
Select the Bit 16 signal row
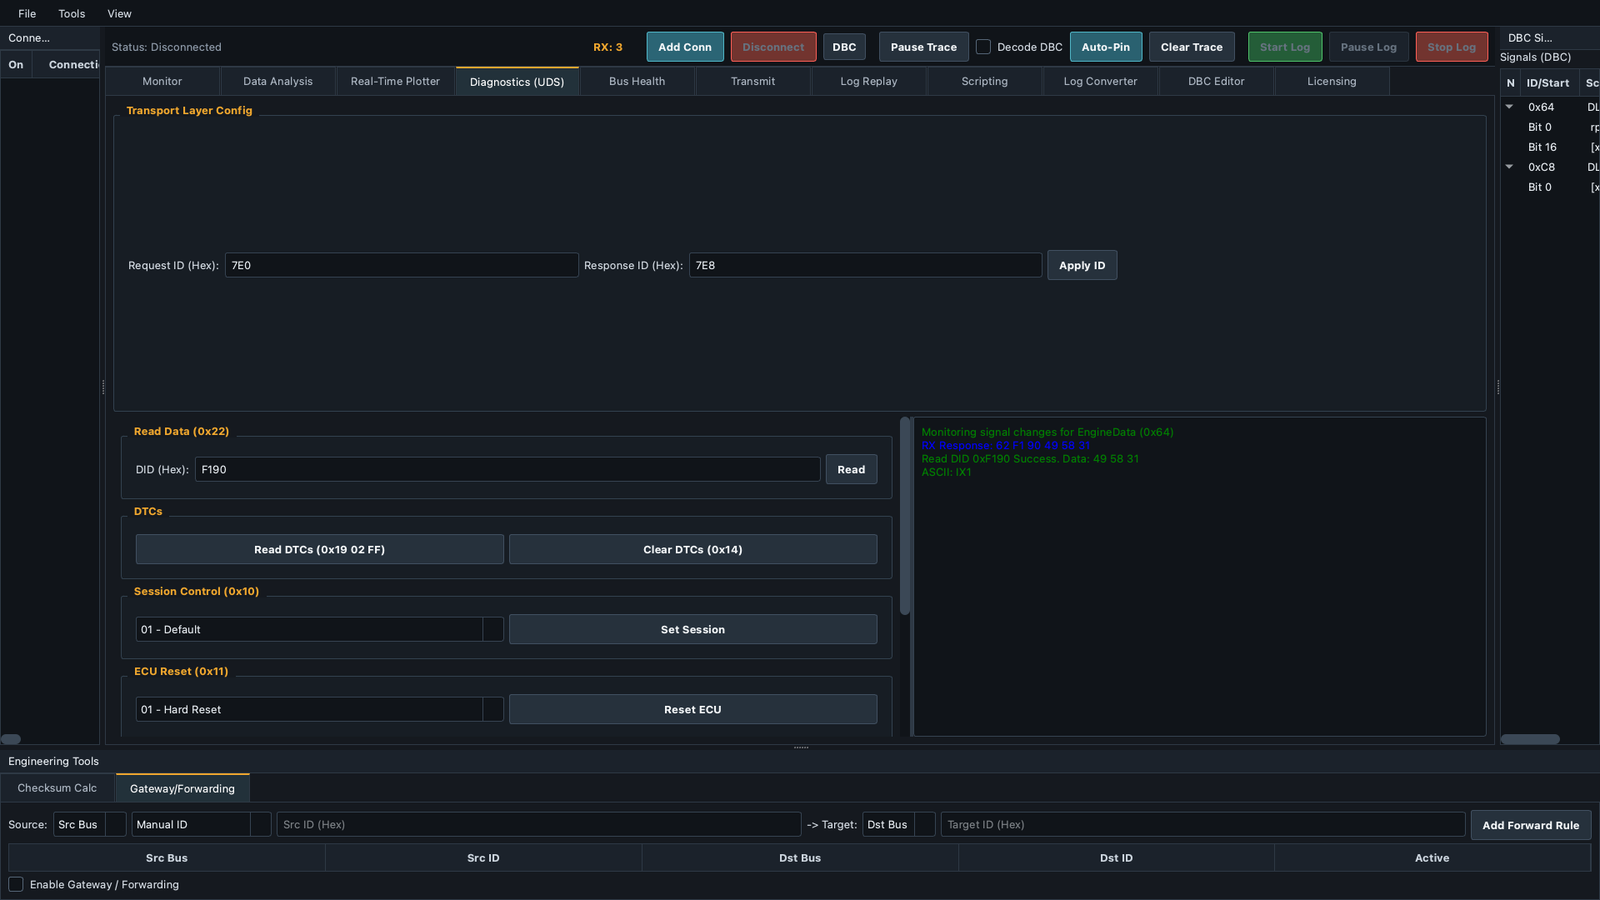click(1550, 147)
